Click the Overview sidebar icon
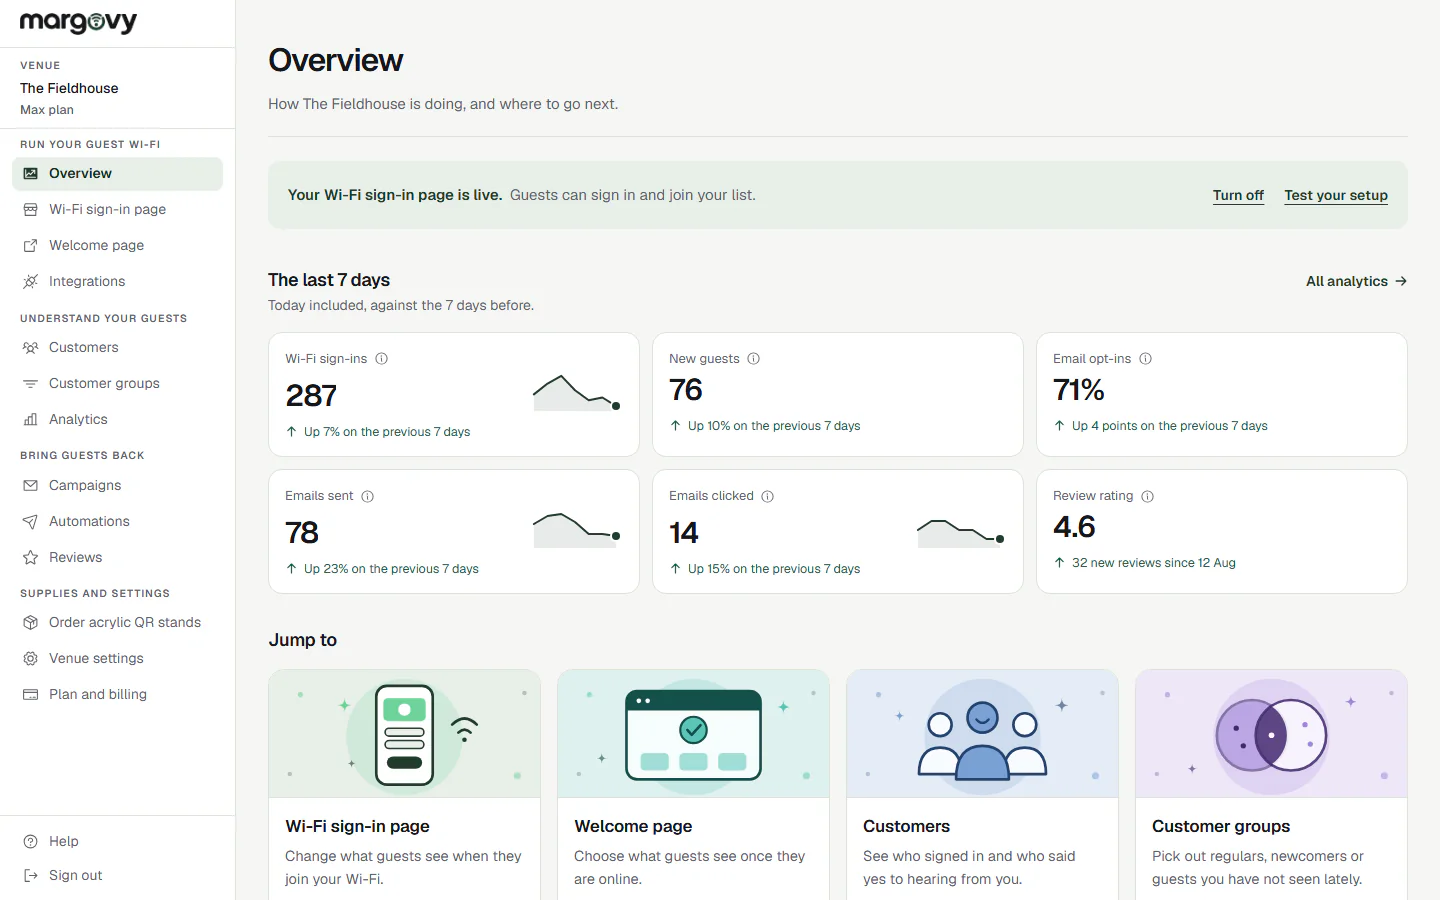Viewport: 1440px width, 900px height. coord(31,173)
